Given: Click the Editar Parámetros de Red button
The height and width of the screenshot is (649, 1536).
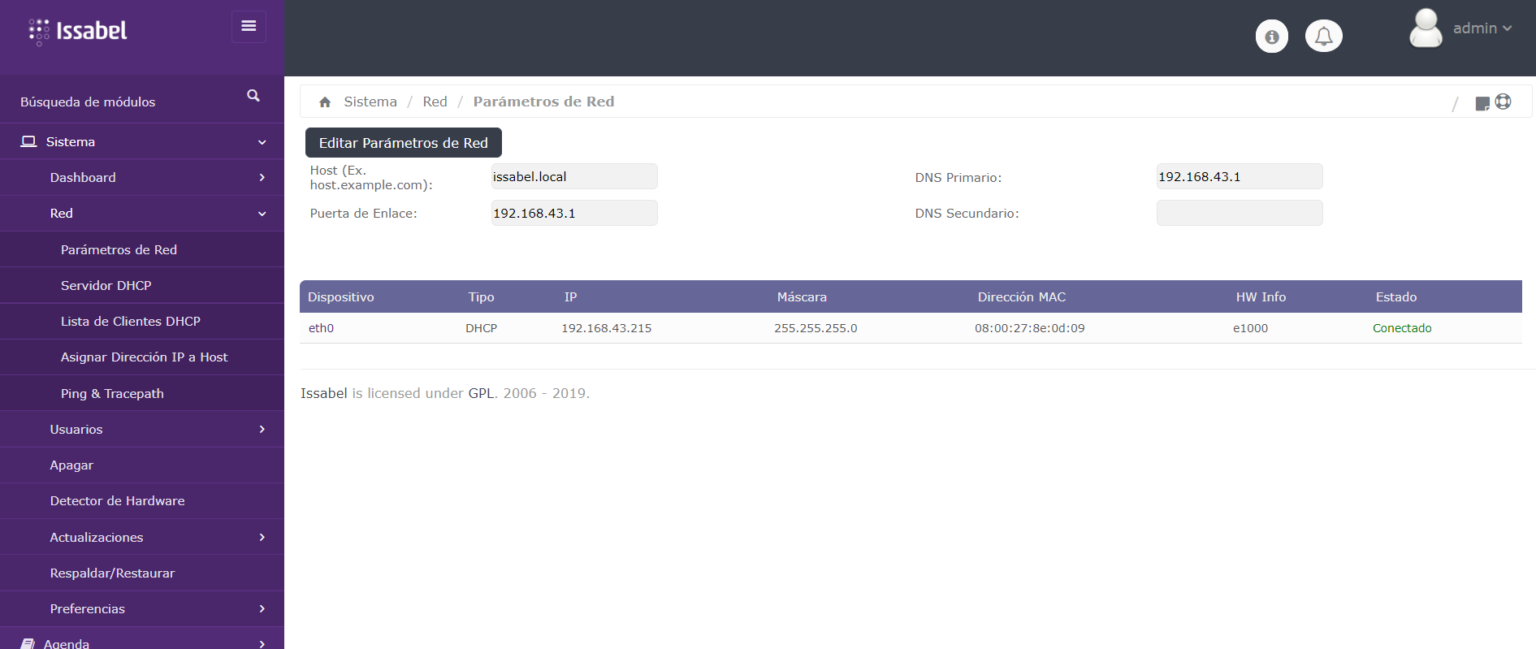Looking at the screenshot, I should tap(402, 142).
